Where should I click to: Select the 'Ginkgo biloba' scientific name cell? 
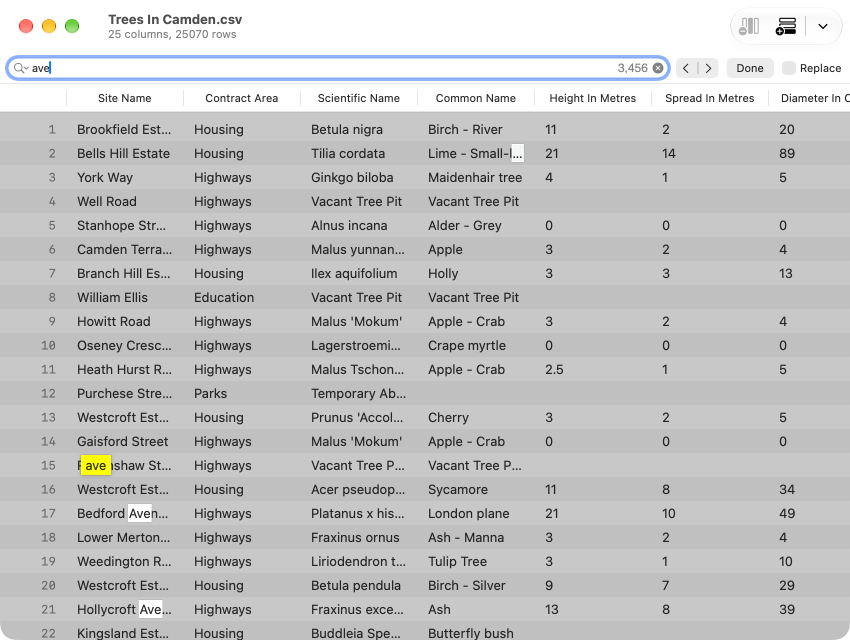coord(352,177)
